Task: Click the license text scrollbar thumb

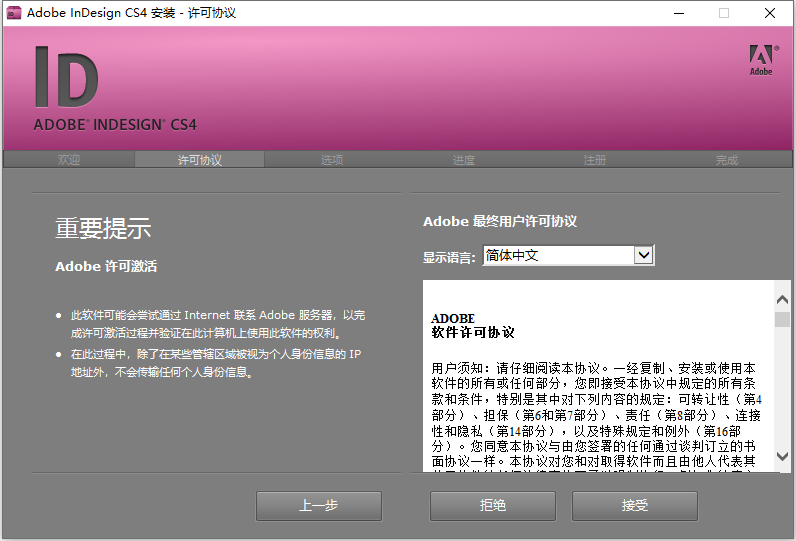Action: pyautogui.click(x=782, y=319)
